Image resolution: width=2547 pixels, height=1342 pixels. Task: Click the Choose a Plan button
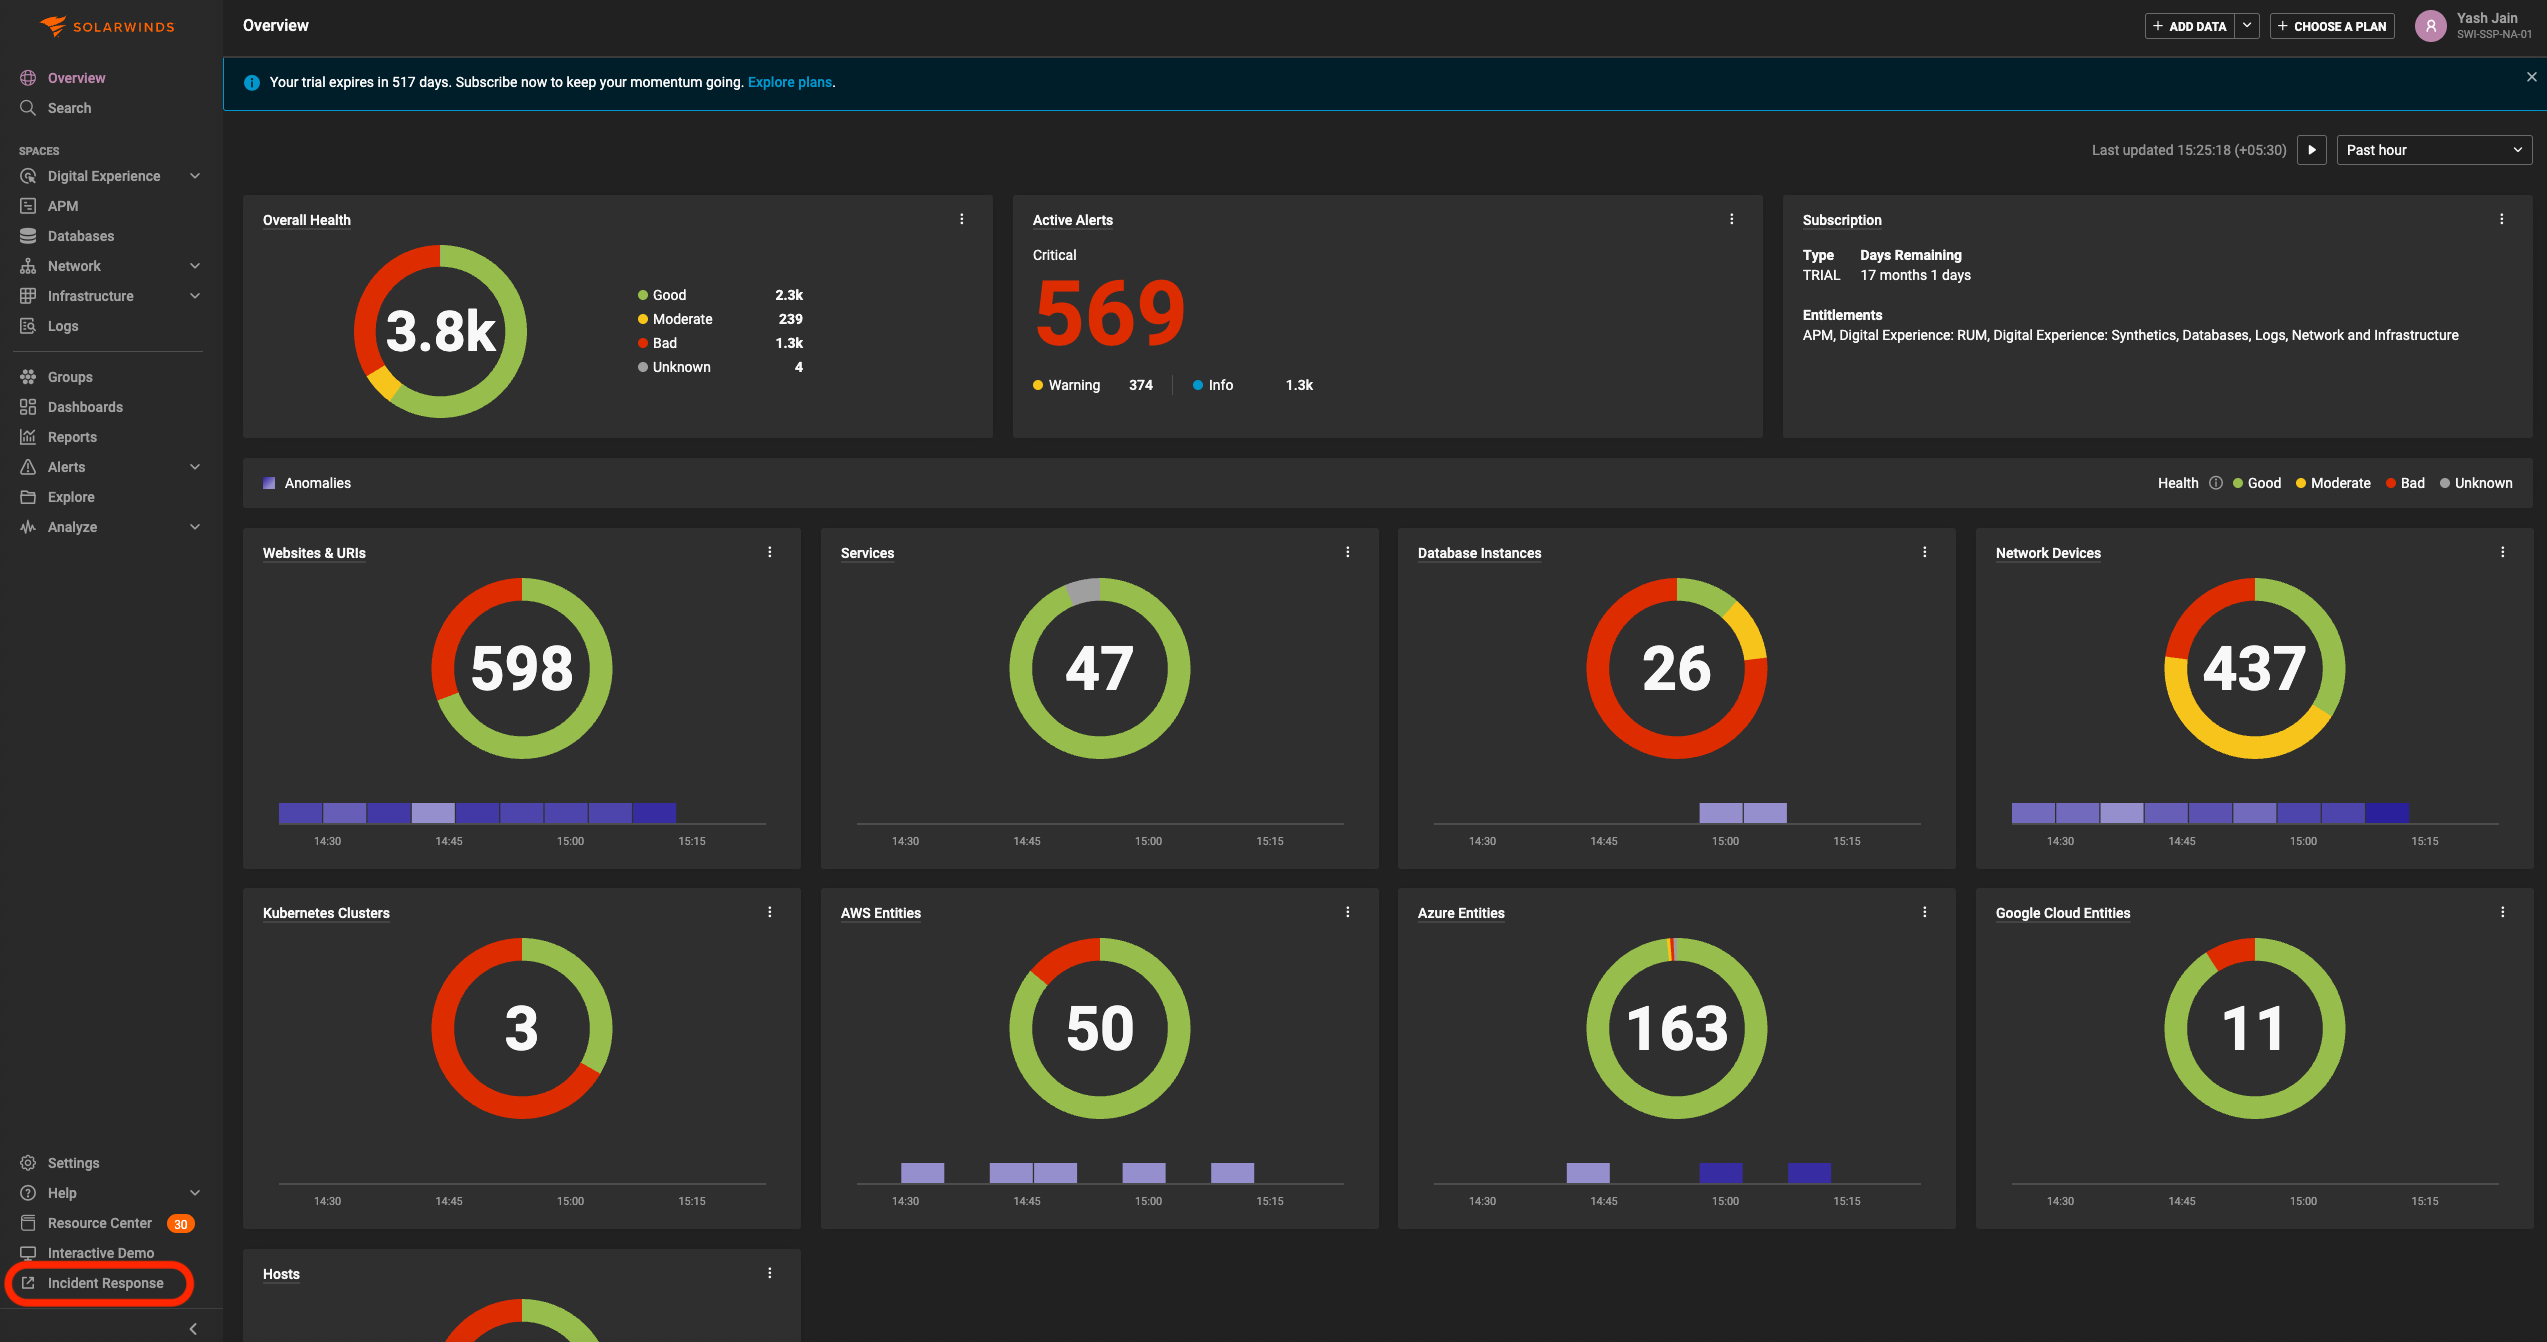2332,26
